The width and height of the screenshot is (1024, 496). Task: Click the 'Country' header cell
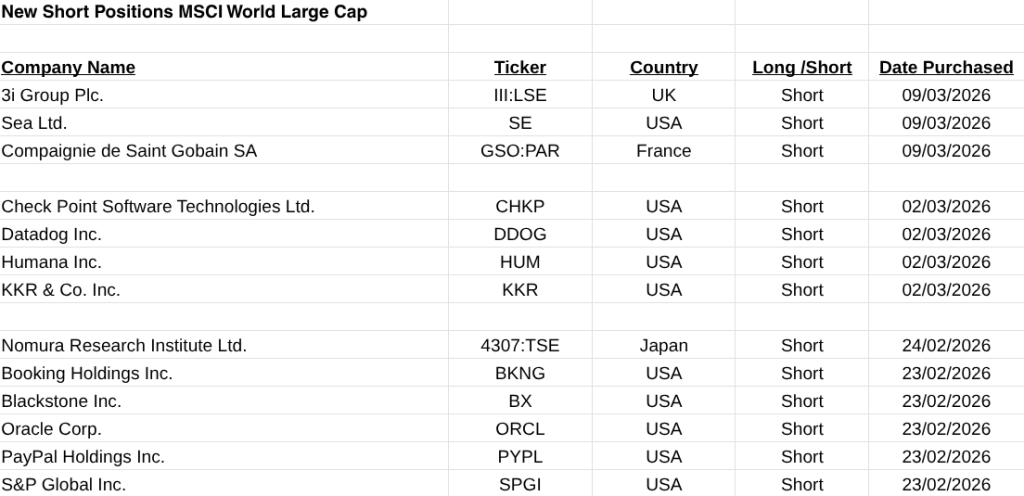pos(663,67)
